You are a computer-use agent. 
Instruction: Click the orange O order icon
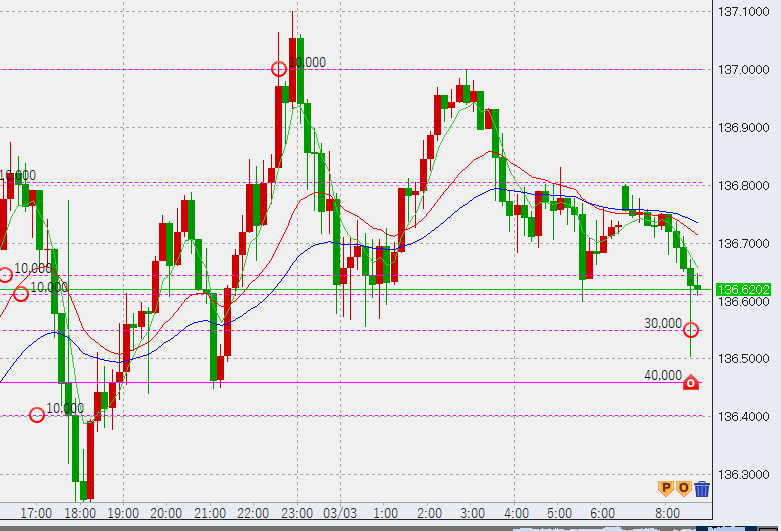[x=683, y=488]
